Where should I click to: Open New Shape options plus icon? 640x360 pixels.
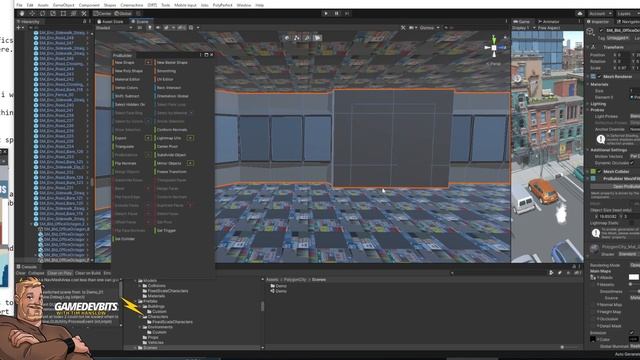coord(148,62)
